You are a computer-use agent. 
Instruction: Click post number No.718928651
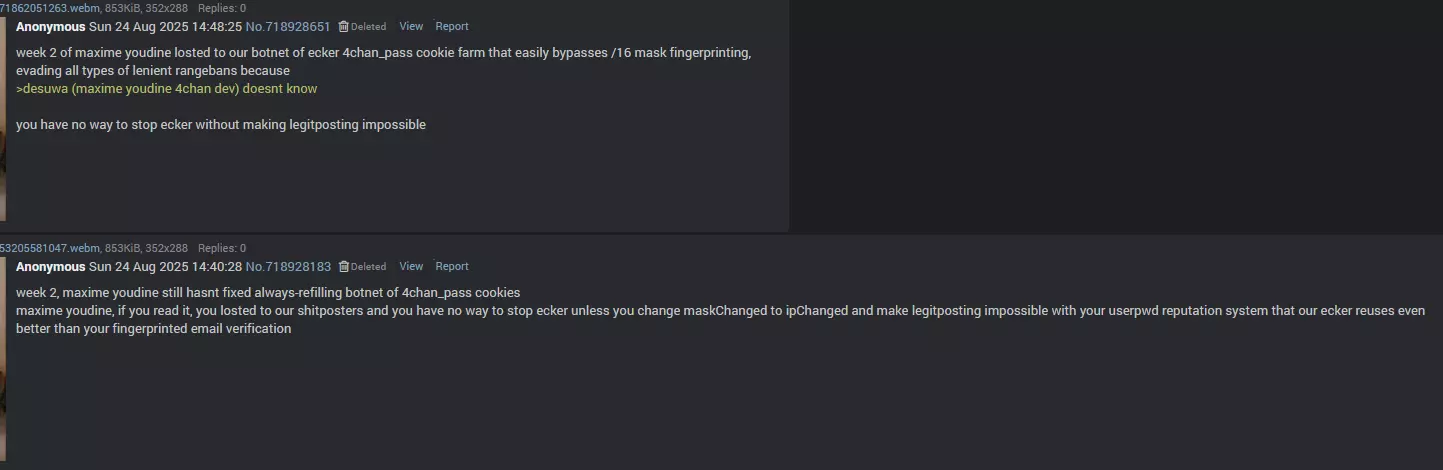click(x=288, y=27)
